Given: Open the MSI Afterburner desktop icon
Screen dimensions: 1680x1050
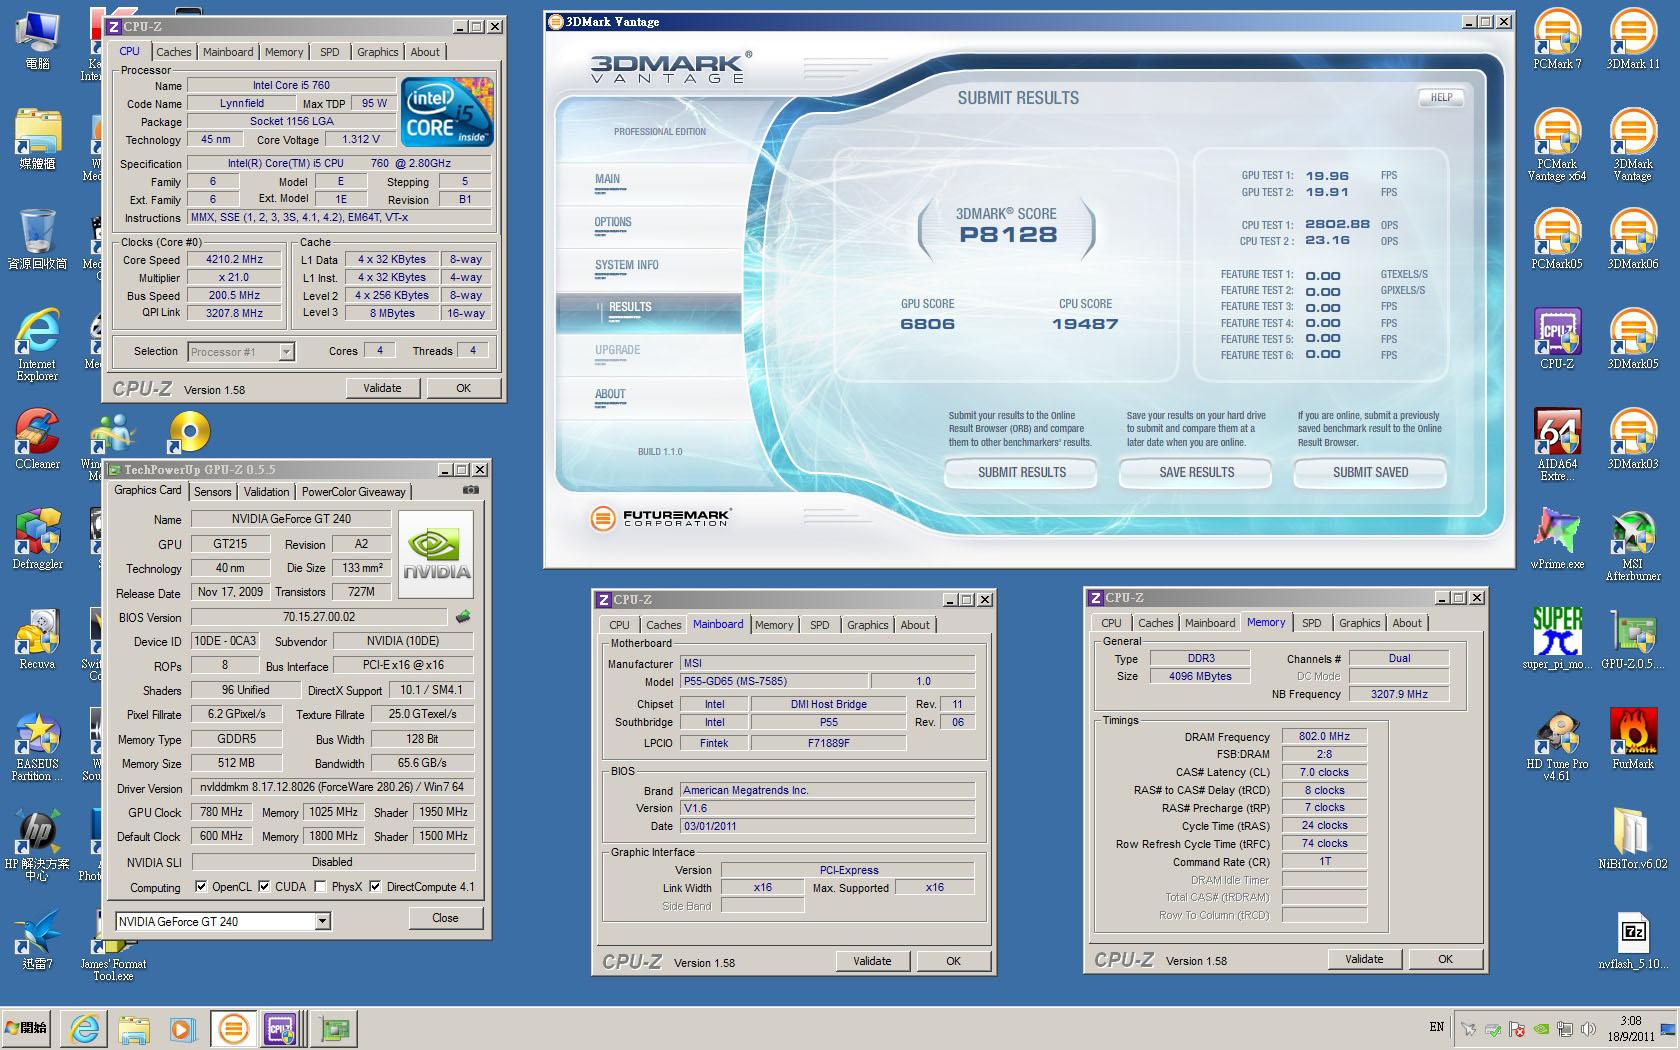Looking at the screenshot, I should click(x=1632, y=545).
